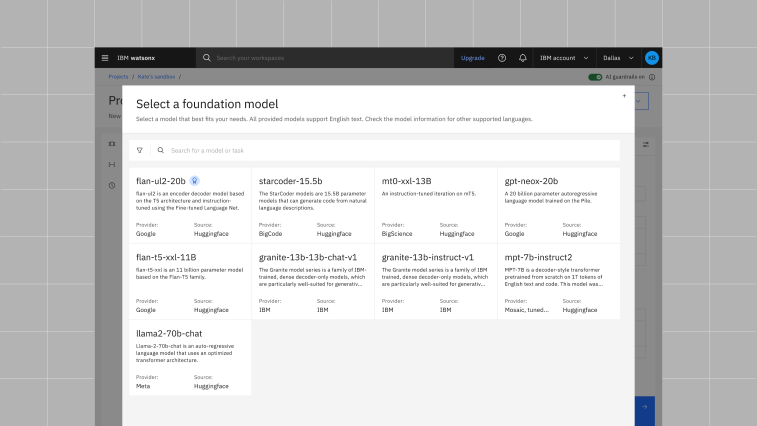Close the foundation model dialog
This screenshot has width=757, height=426.
coord(624,96)
